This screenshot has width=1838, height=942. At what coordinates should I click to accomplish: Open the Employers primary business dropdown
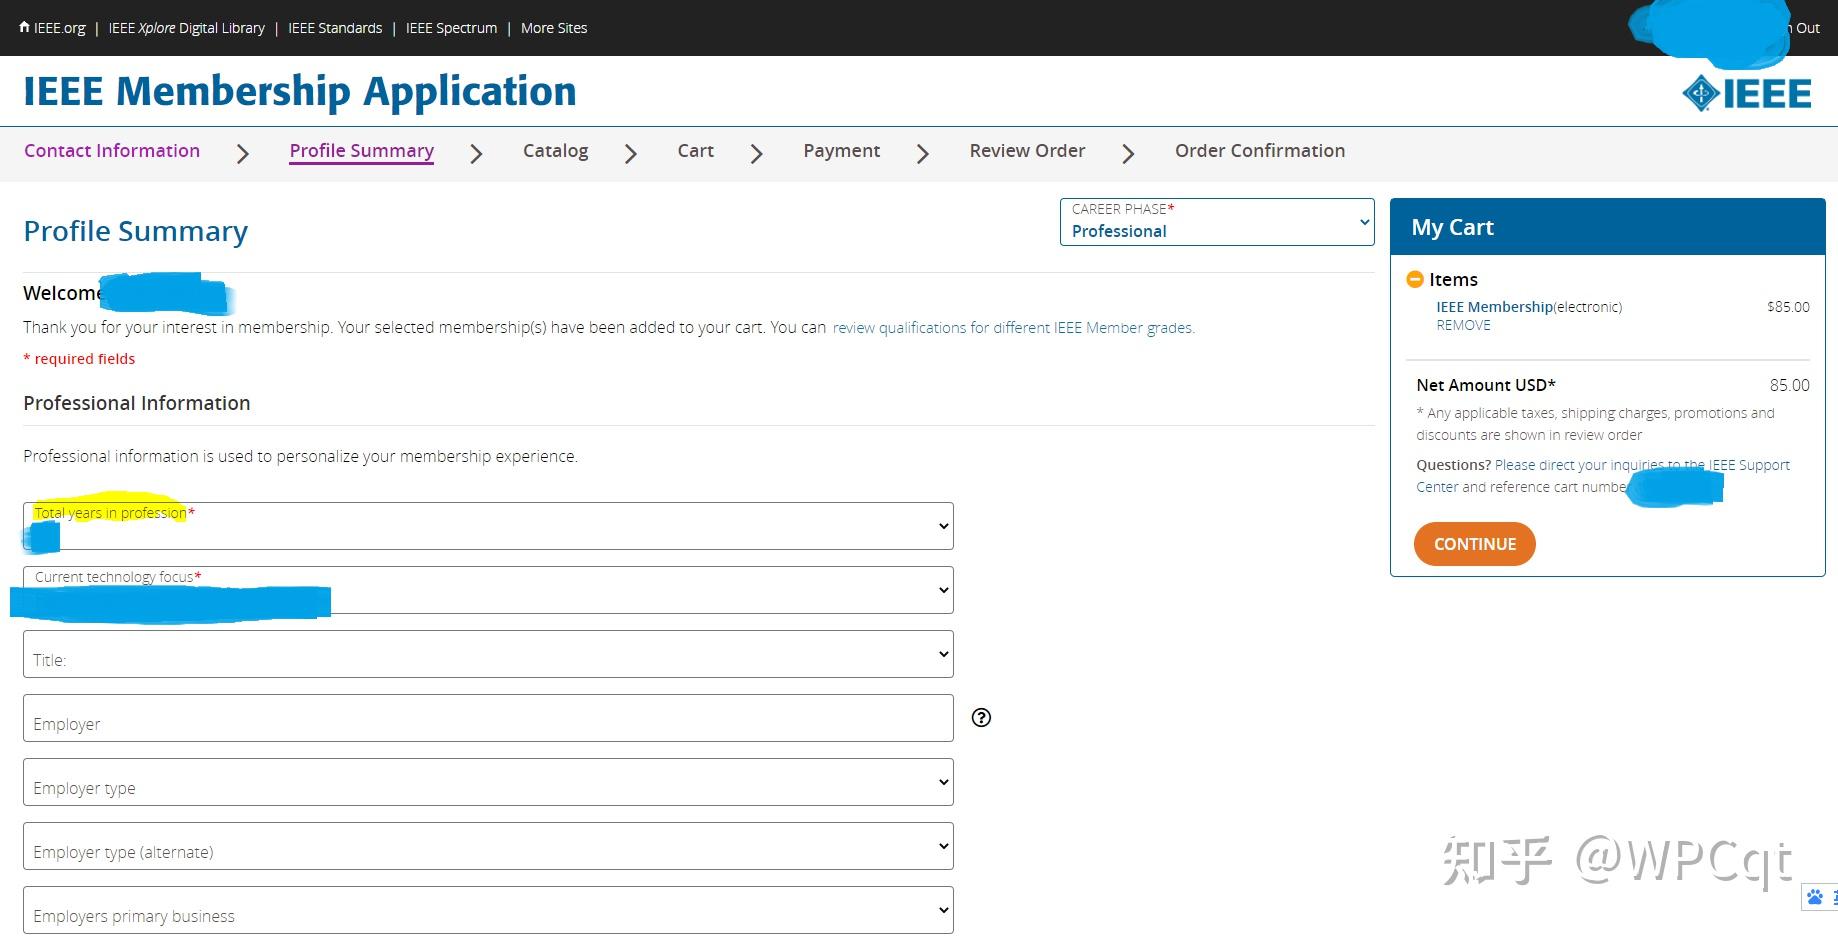coord(488,910)
